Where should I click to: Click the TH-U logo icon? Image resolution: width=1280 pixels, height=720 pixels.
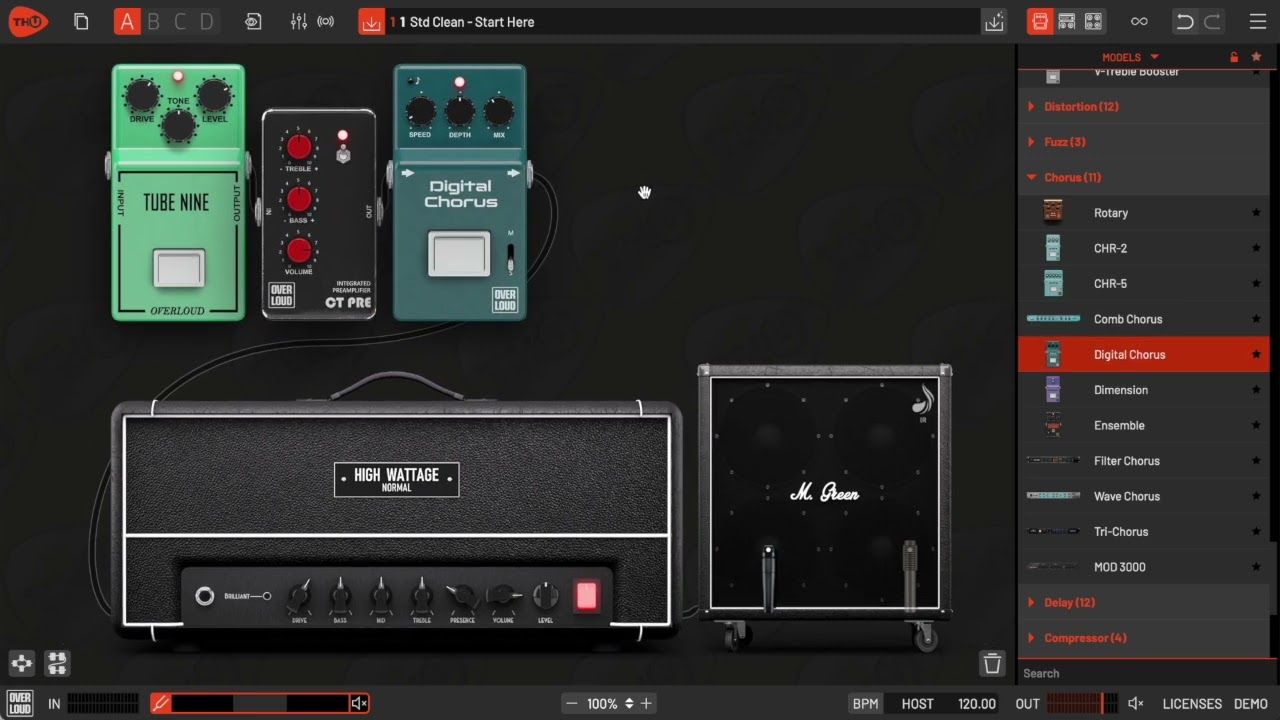tap(28, 21)
